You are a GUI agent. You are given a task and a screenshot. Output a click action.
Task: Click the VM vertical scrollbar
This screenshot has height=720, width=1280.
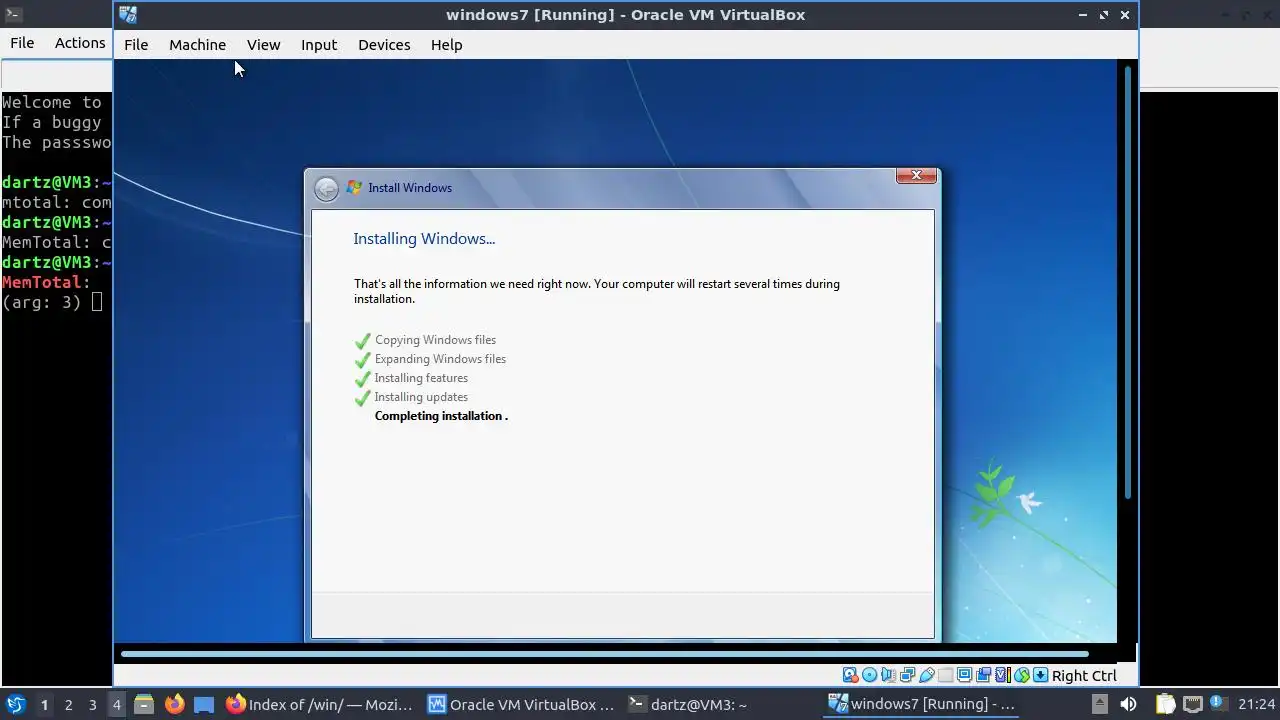1128,280
